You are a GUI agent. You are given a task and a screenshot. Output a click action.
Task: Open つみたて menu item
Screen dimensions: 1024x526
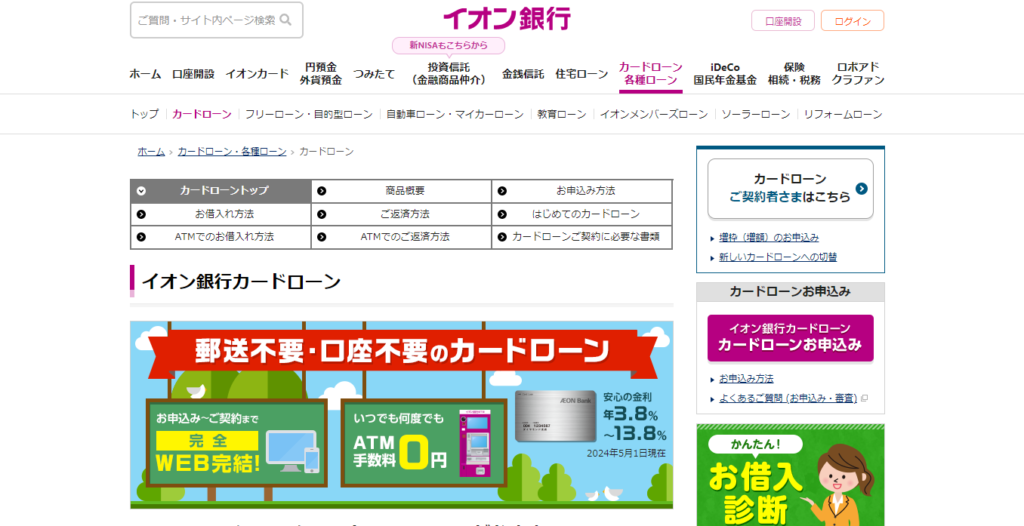point(374,74)
